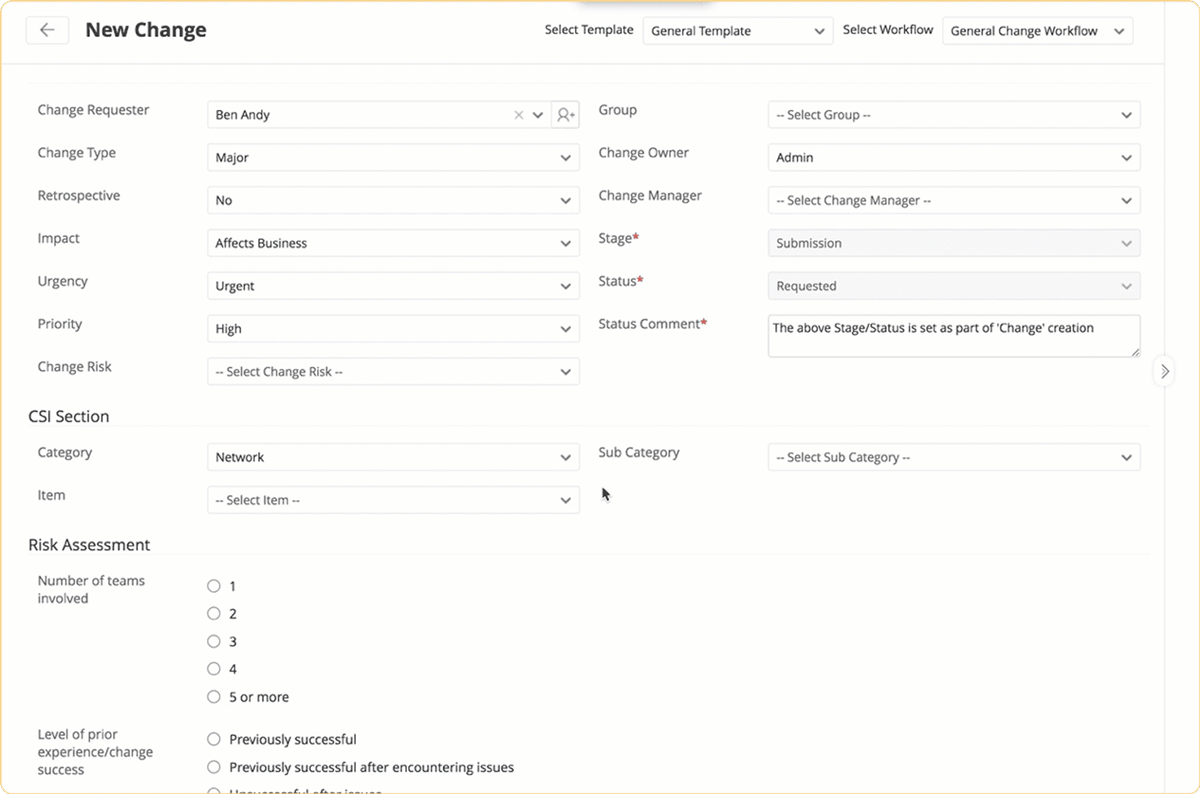
Task: Choose the 5 or more option
Action: coord(213,697)
